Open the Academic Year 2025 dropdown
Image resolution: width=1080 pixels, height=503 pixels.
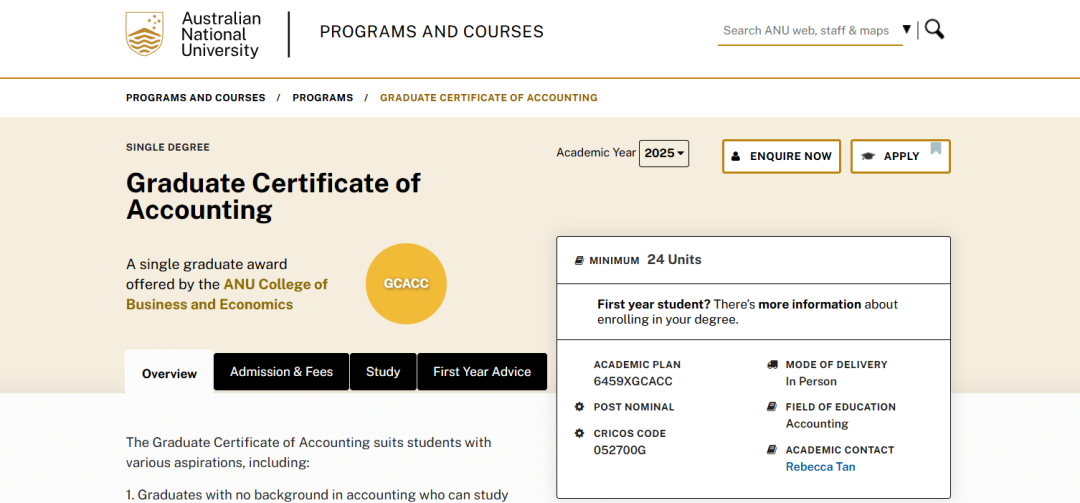point(664,153)
